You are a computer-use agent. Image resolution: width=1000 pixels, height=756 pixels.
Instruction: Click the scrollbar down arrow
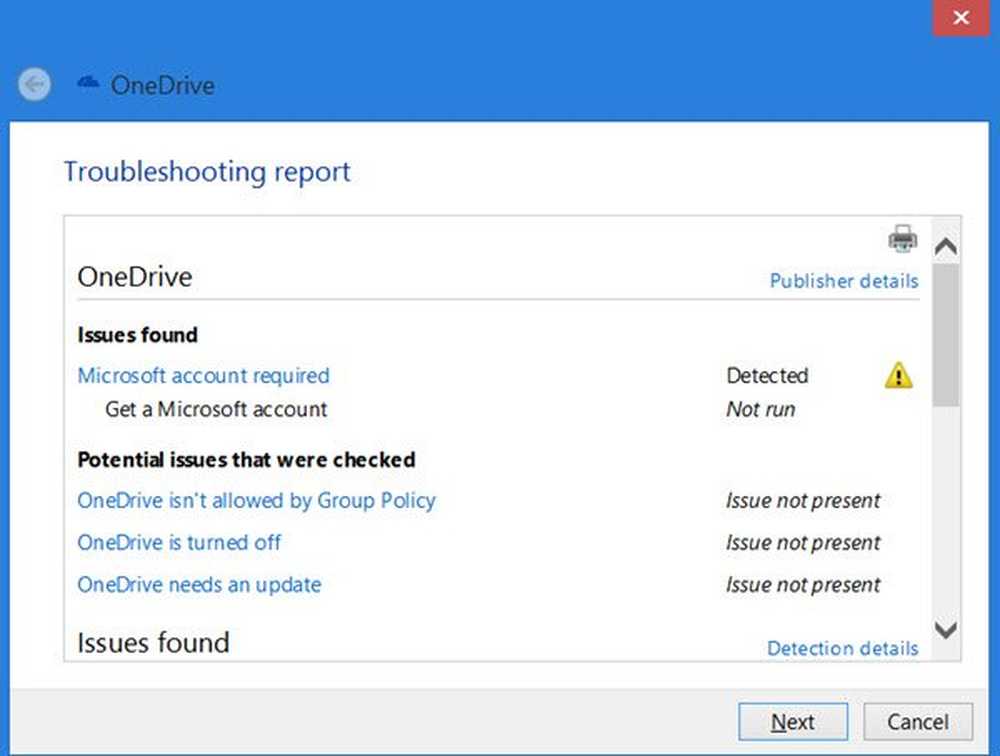[x=944, y=631]
